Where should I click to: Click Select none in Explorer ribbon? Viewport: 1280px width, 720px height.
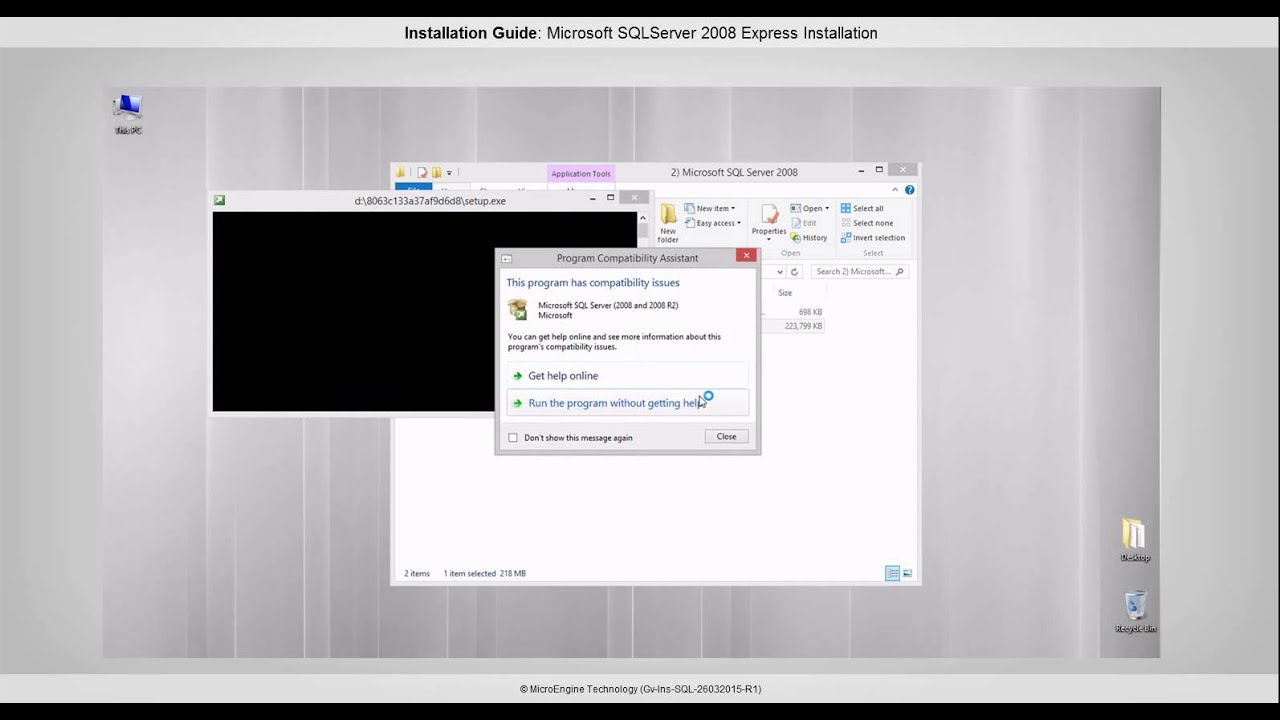[866, 223]
